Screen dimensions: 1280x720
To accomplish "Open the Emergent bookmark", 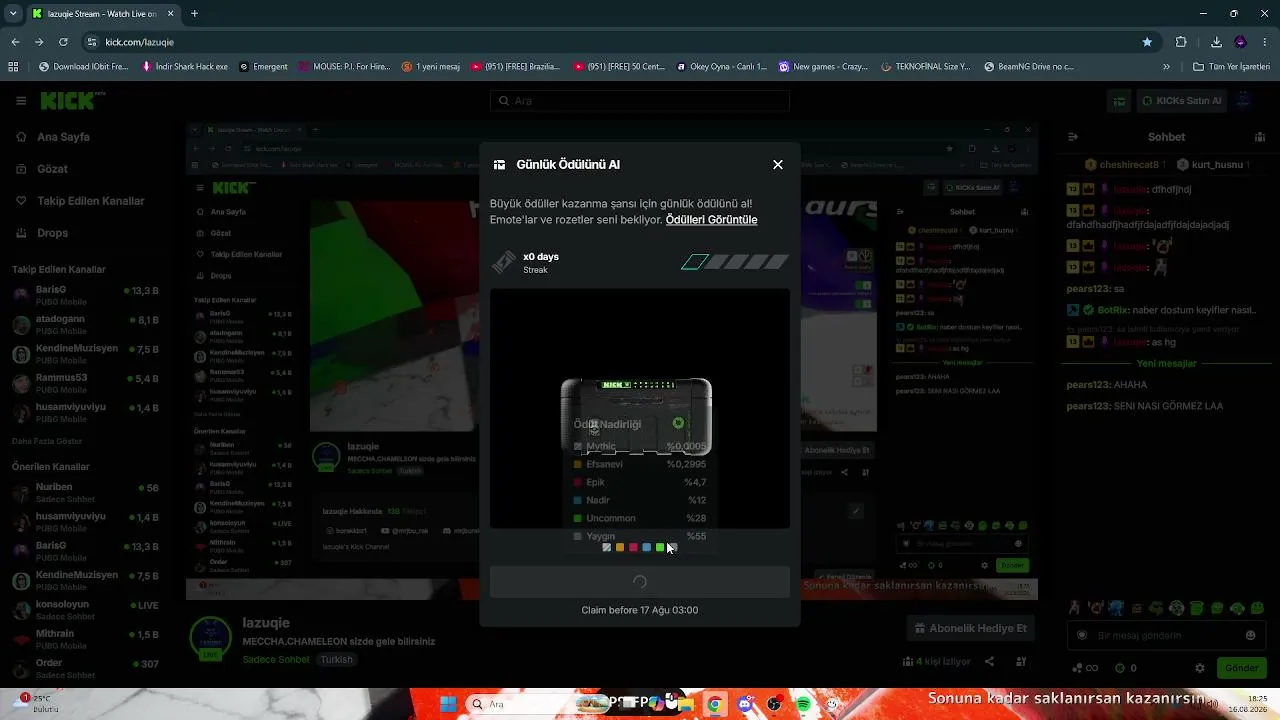I will point(263,67).
